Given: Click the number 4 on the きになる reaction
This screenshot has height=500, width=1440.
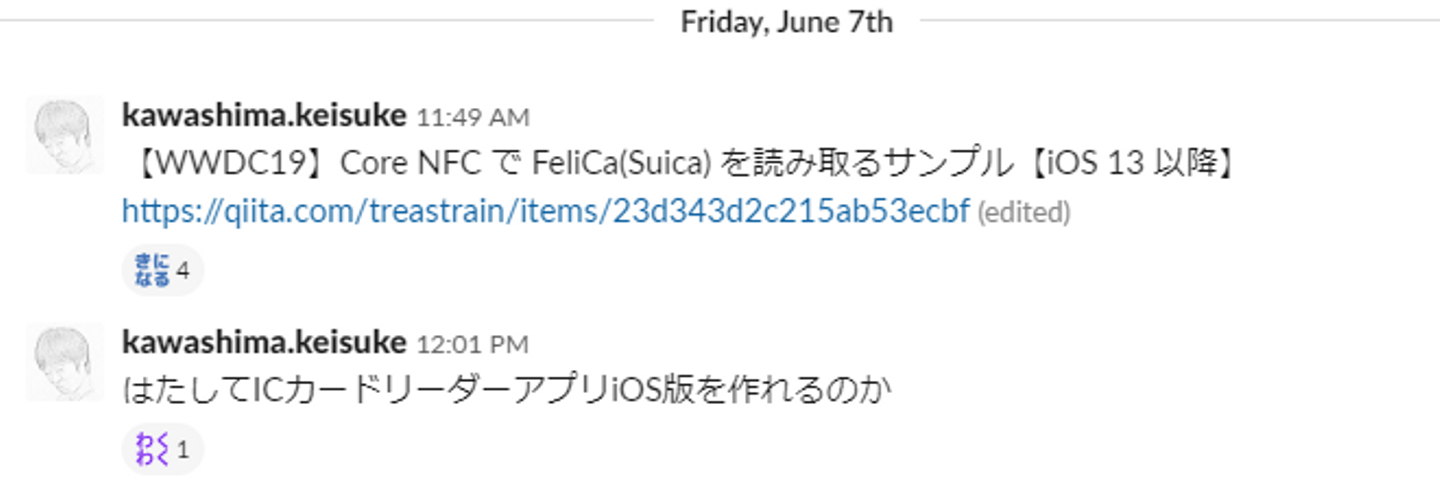Looking at the screenshot, I should point(183,270).
